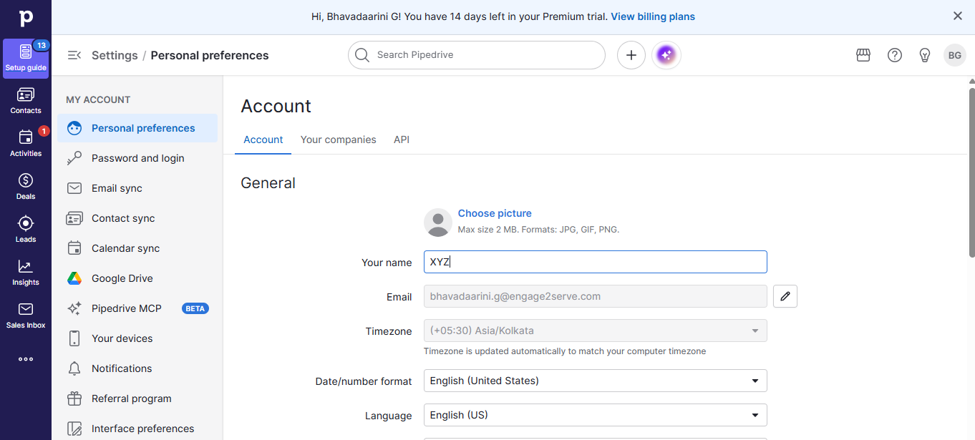Screen dimensions: 975x440
Task: Open Referral program page
Action: (137, 398)
